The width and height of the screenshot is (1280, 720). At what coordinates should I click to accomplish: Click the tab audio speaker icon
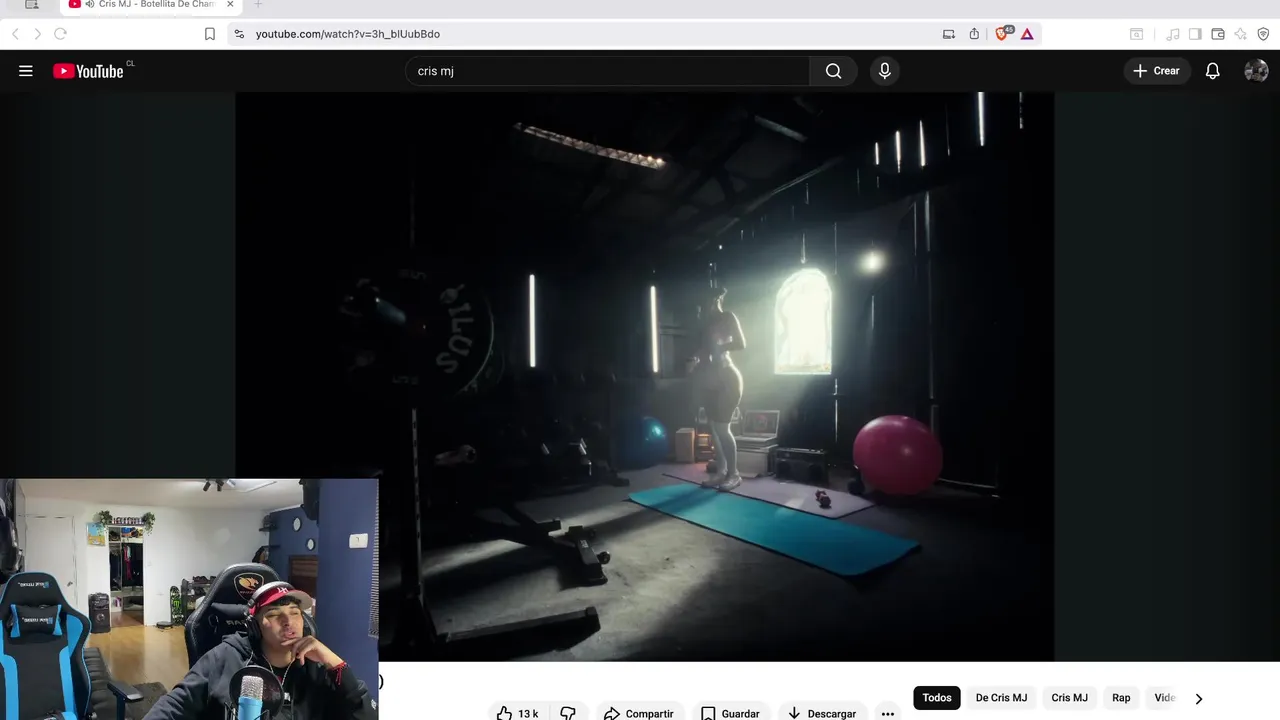click(90, 5)
